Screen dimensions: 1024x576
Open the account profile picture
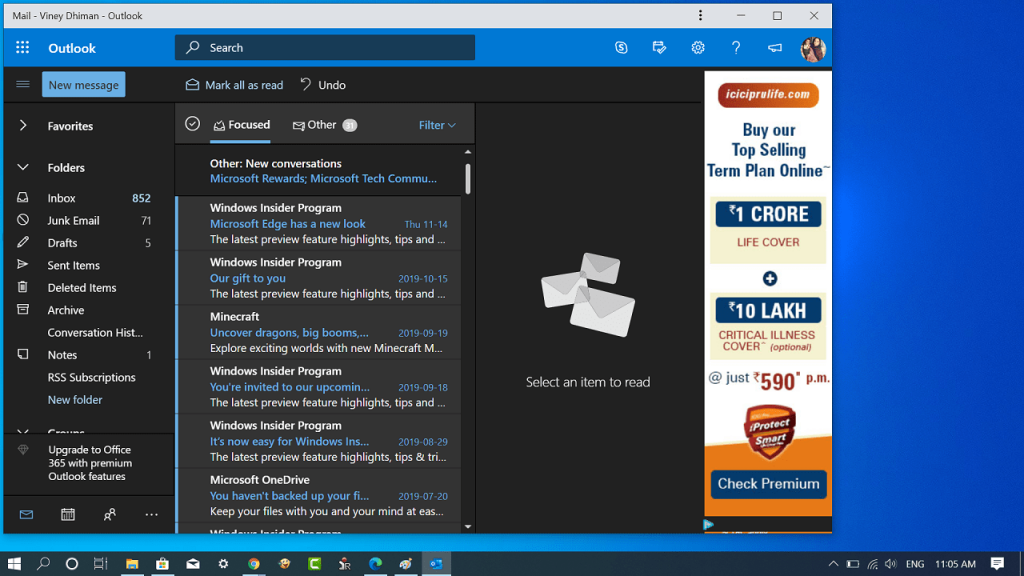[x=813, y=48]
